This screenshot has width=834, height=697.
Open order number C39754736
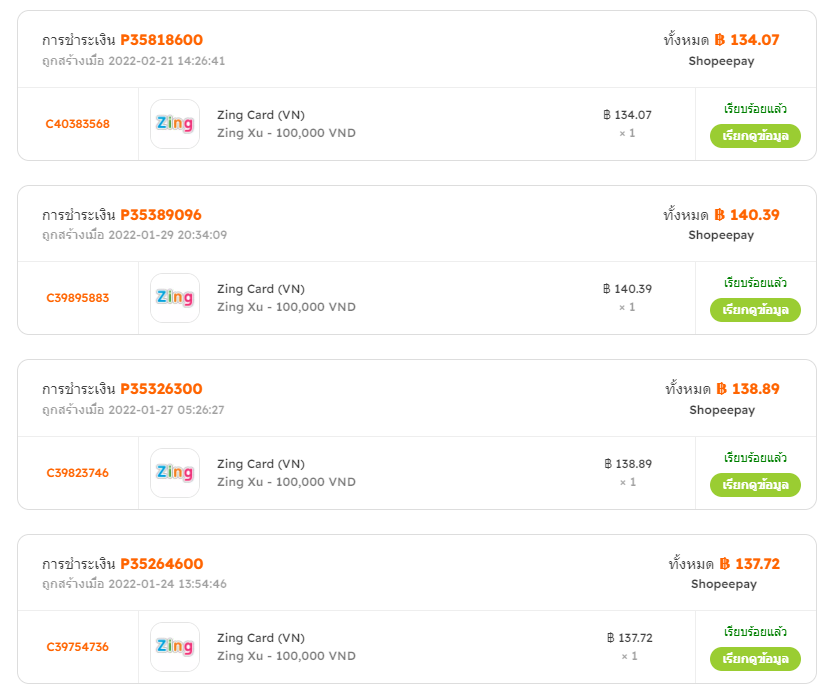coord(78,647)
